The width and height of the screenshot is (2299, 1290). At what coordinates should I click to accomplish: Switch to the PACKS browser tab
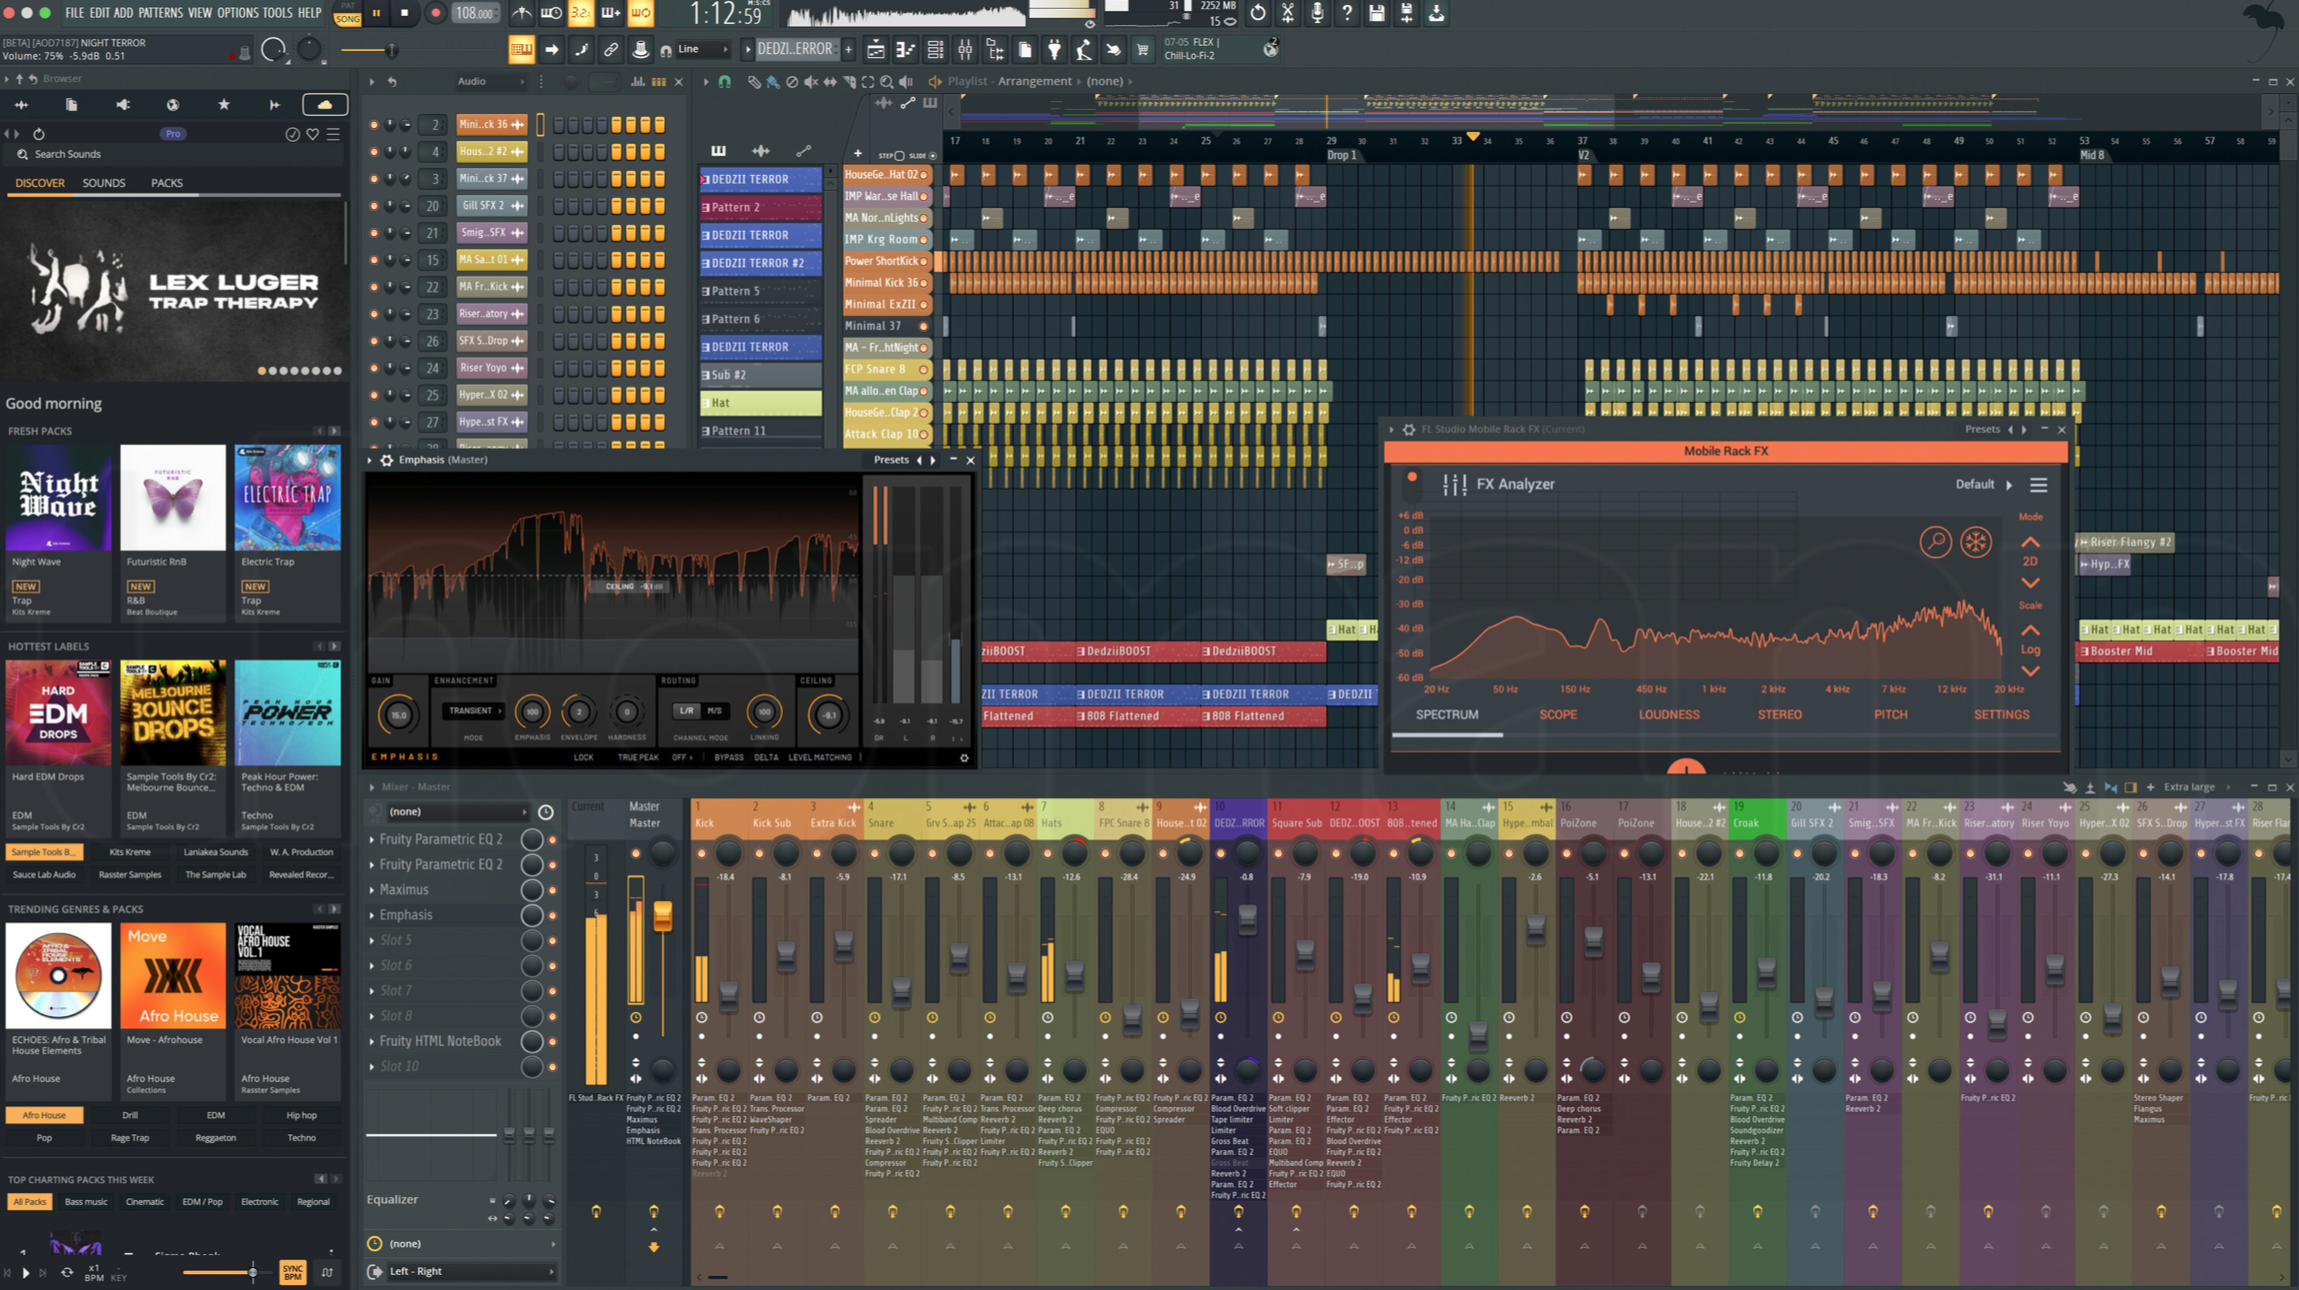click(166, 183)
